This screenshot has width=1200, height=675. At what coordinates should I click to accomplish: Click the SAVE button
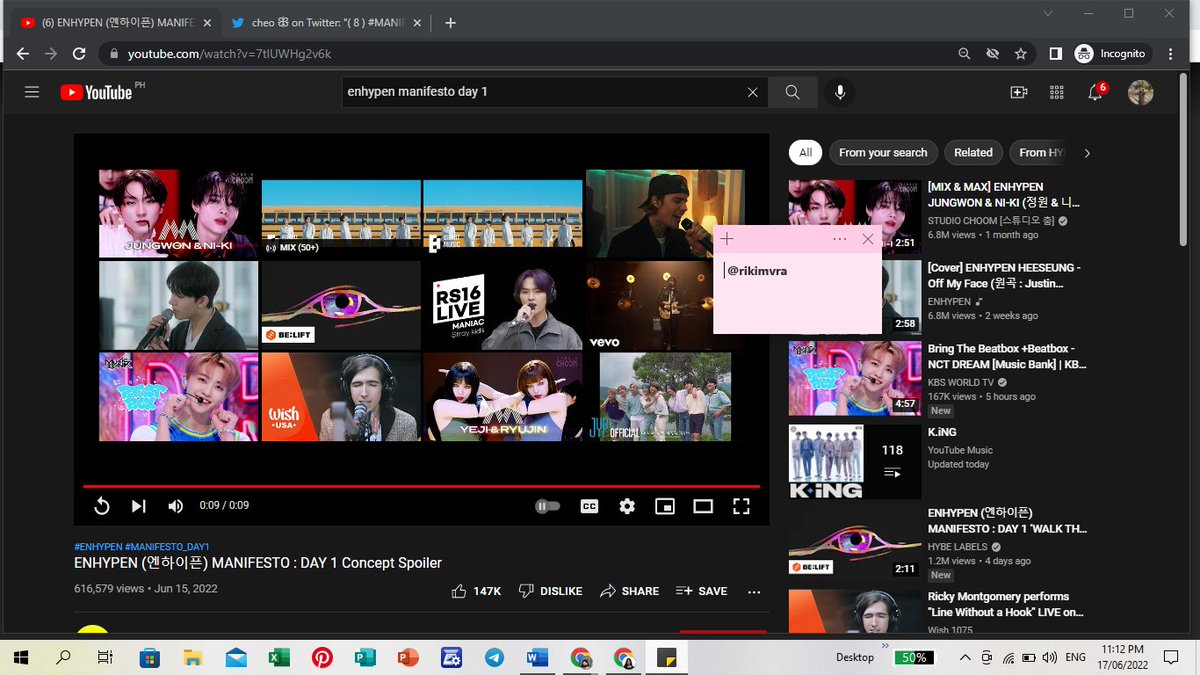click(702, 591)
